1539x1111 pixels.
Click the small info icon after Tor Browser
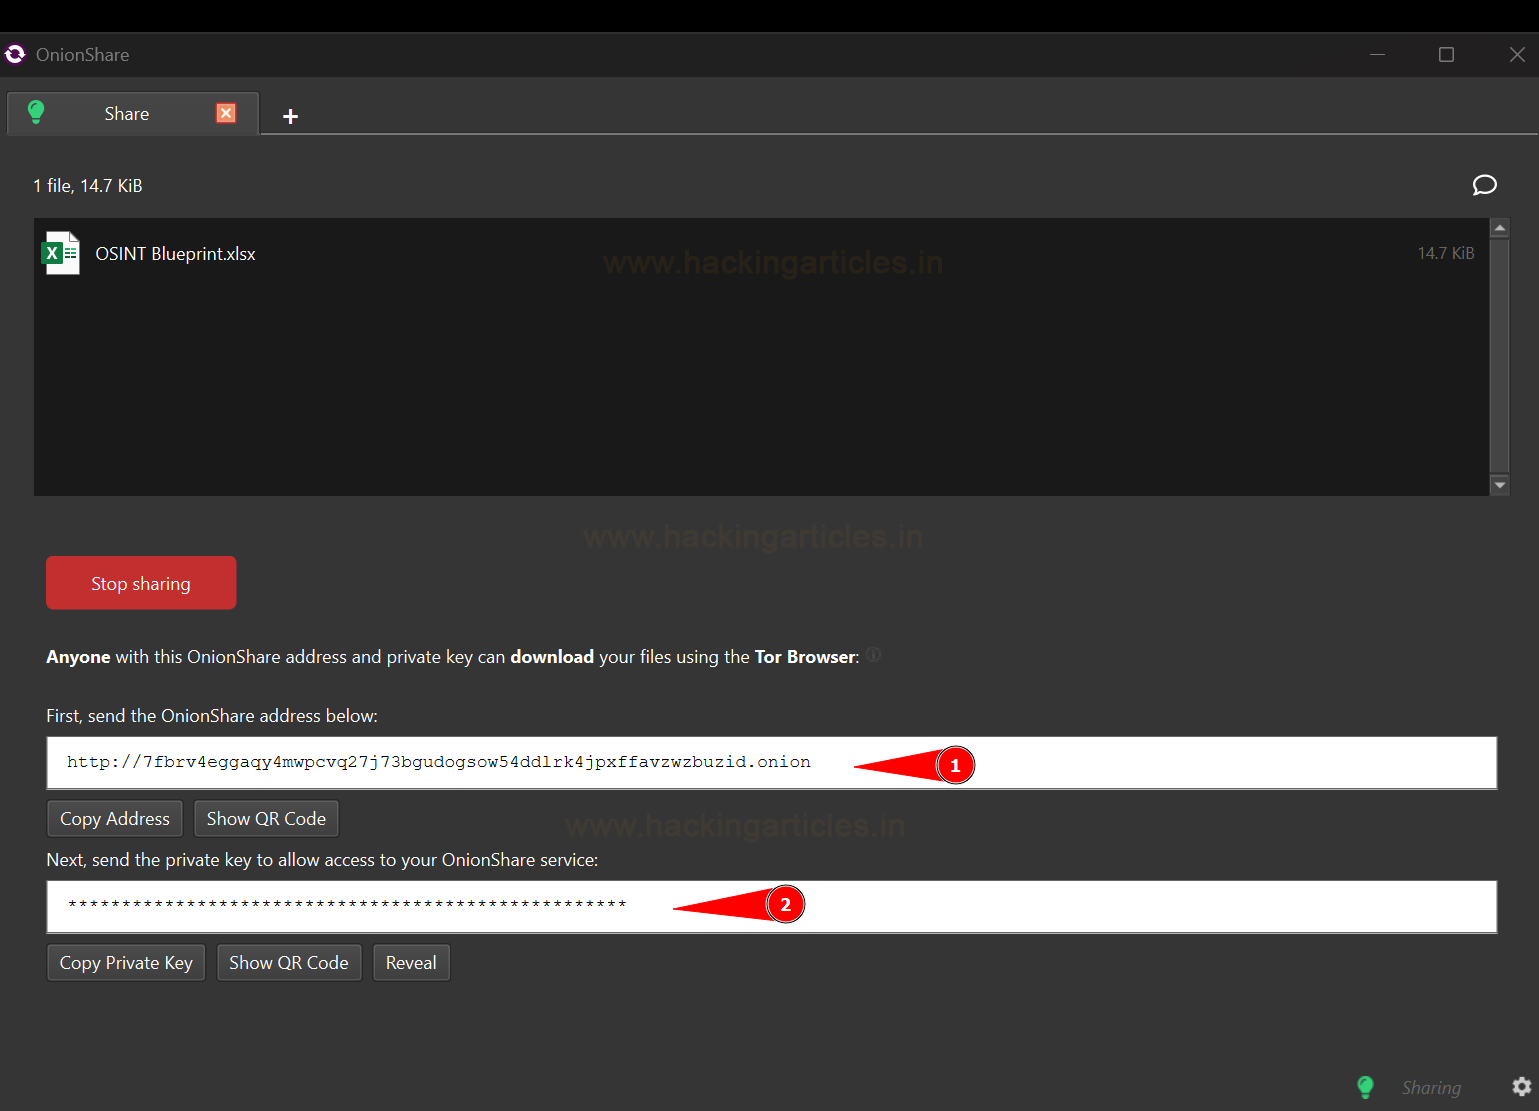click(873, 655)
